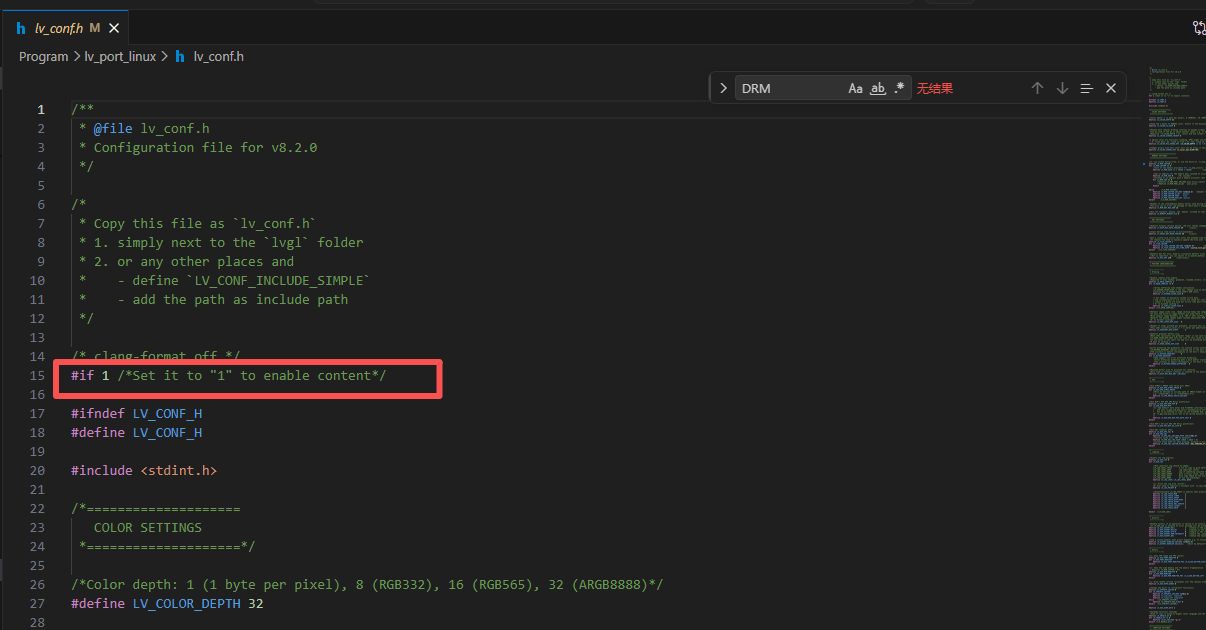Click the "Color depth" comment line

tap(367, 584)
